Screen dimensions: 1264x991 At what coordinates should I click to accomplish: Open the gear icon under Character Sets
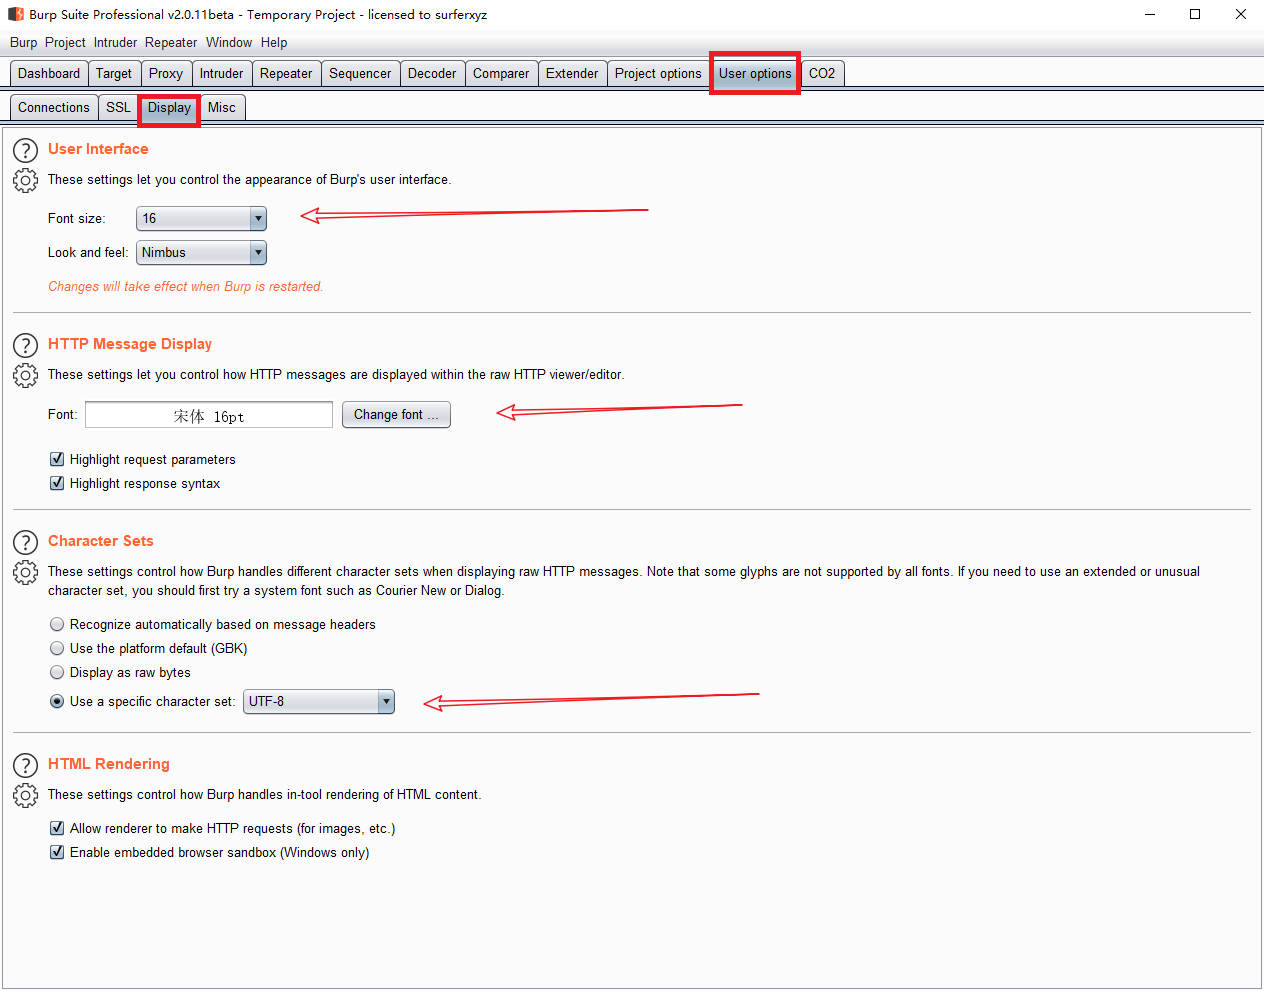coord(25,573)
